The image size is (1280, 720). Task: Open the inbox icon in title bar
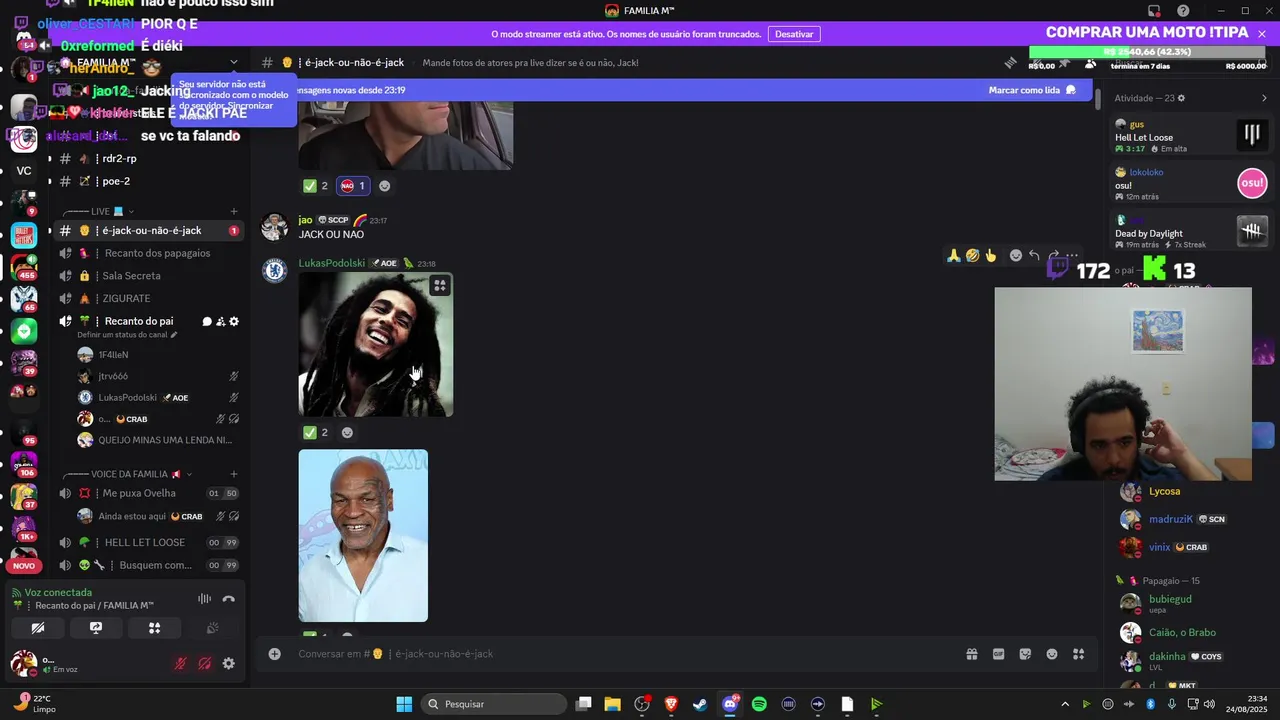1154,11
